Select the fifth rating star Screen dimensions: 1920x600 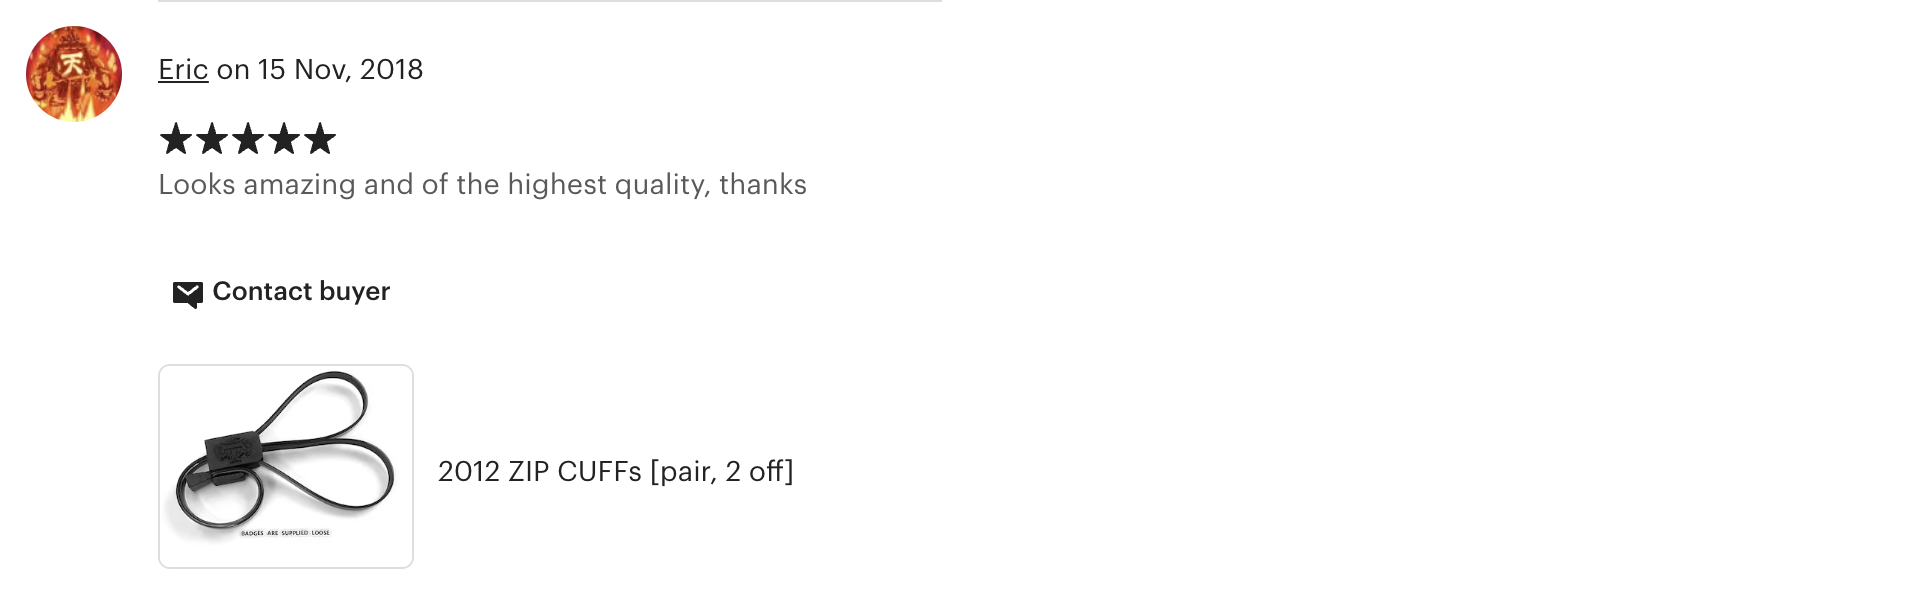coord(320,139)
